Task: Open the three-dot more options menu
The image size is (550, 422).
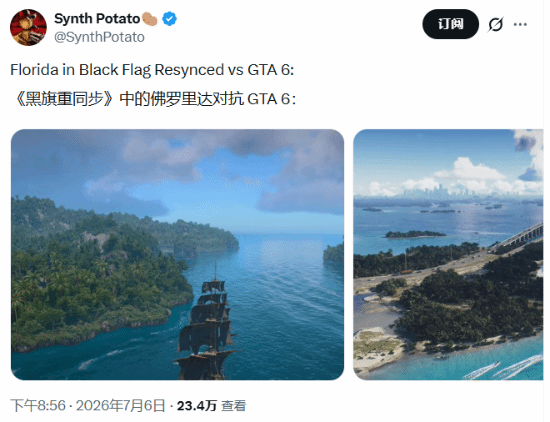Action: [520, 24]
